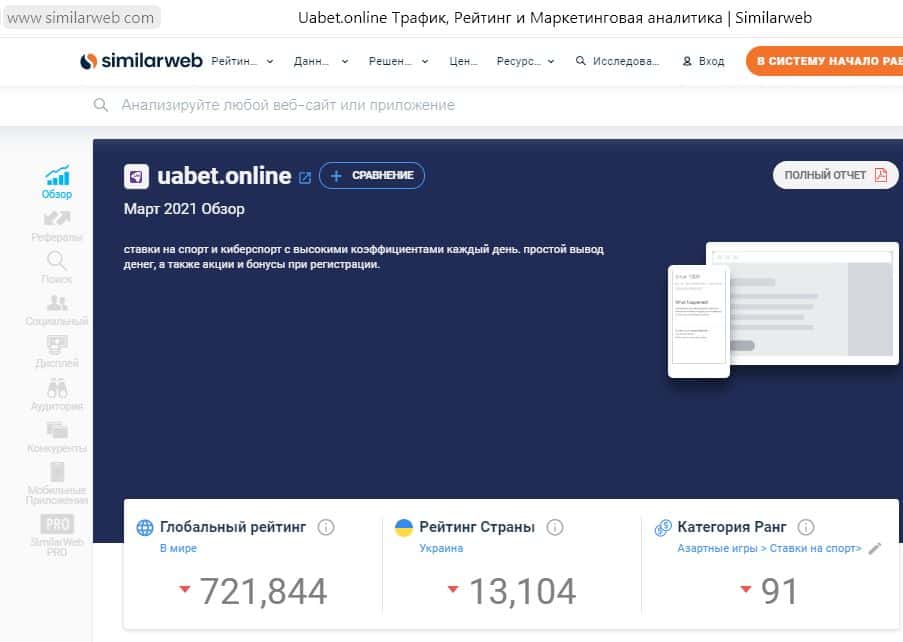Show info for Глобальный рейтинг
The height and width of the screenshot is (642, 903).
point(326,527)
